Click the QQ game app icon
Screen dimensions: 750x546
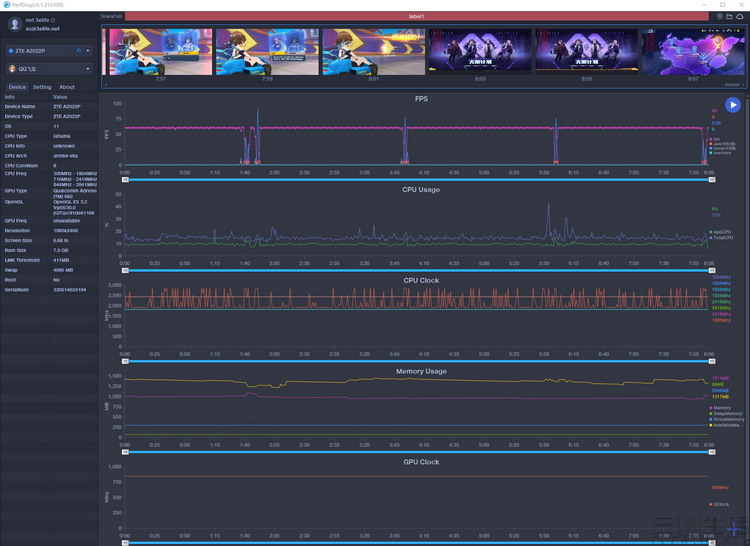[12, 69]
